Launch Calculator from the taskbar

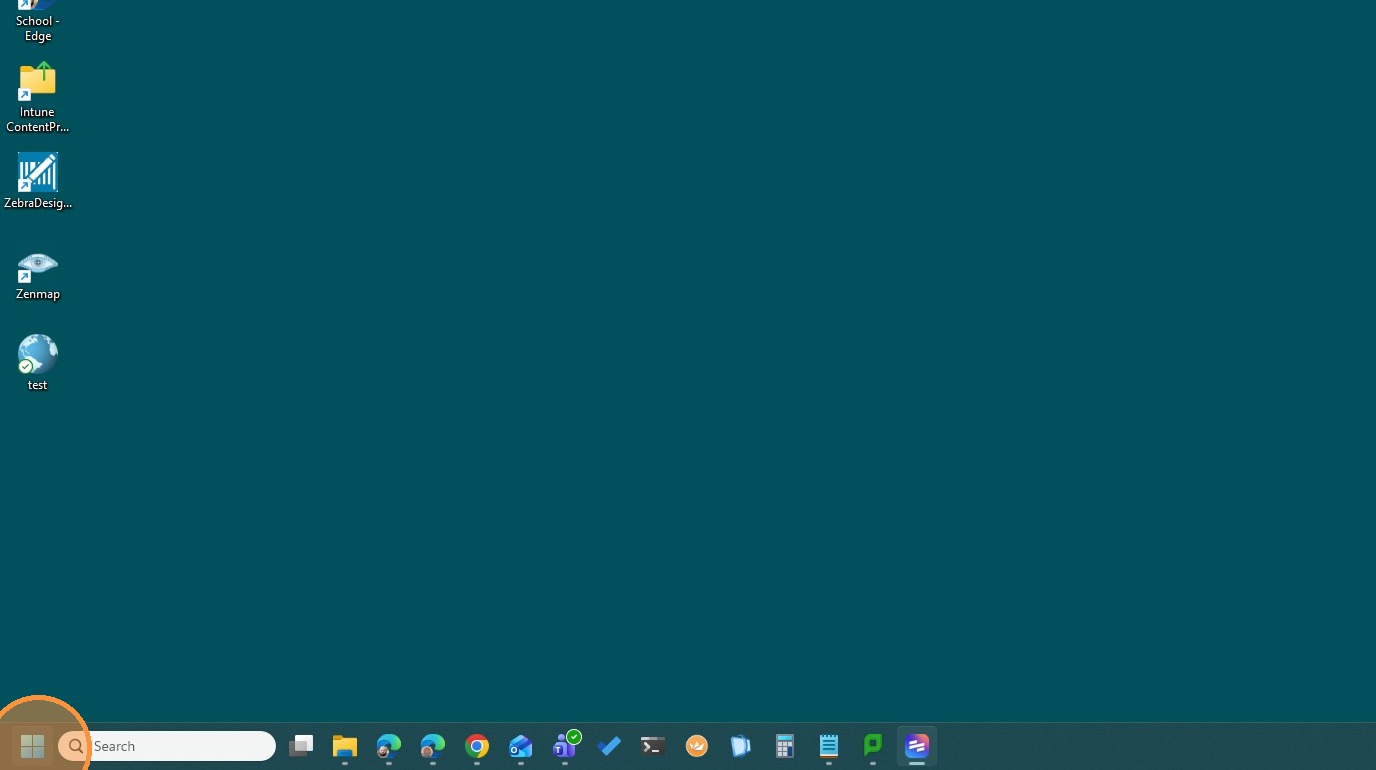pyautogui.click(x=785, y=746)
